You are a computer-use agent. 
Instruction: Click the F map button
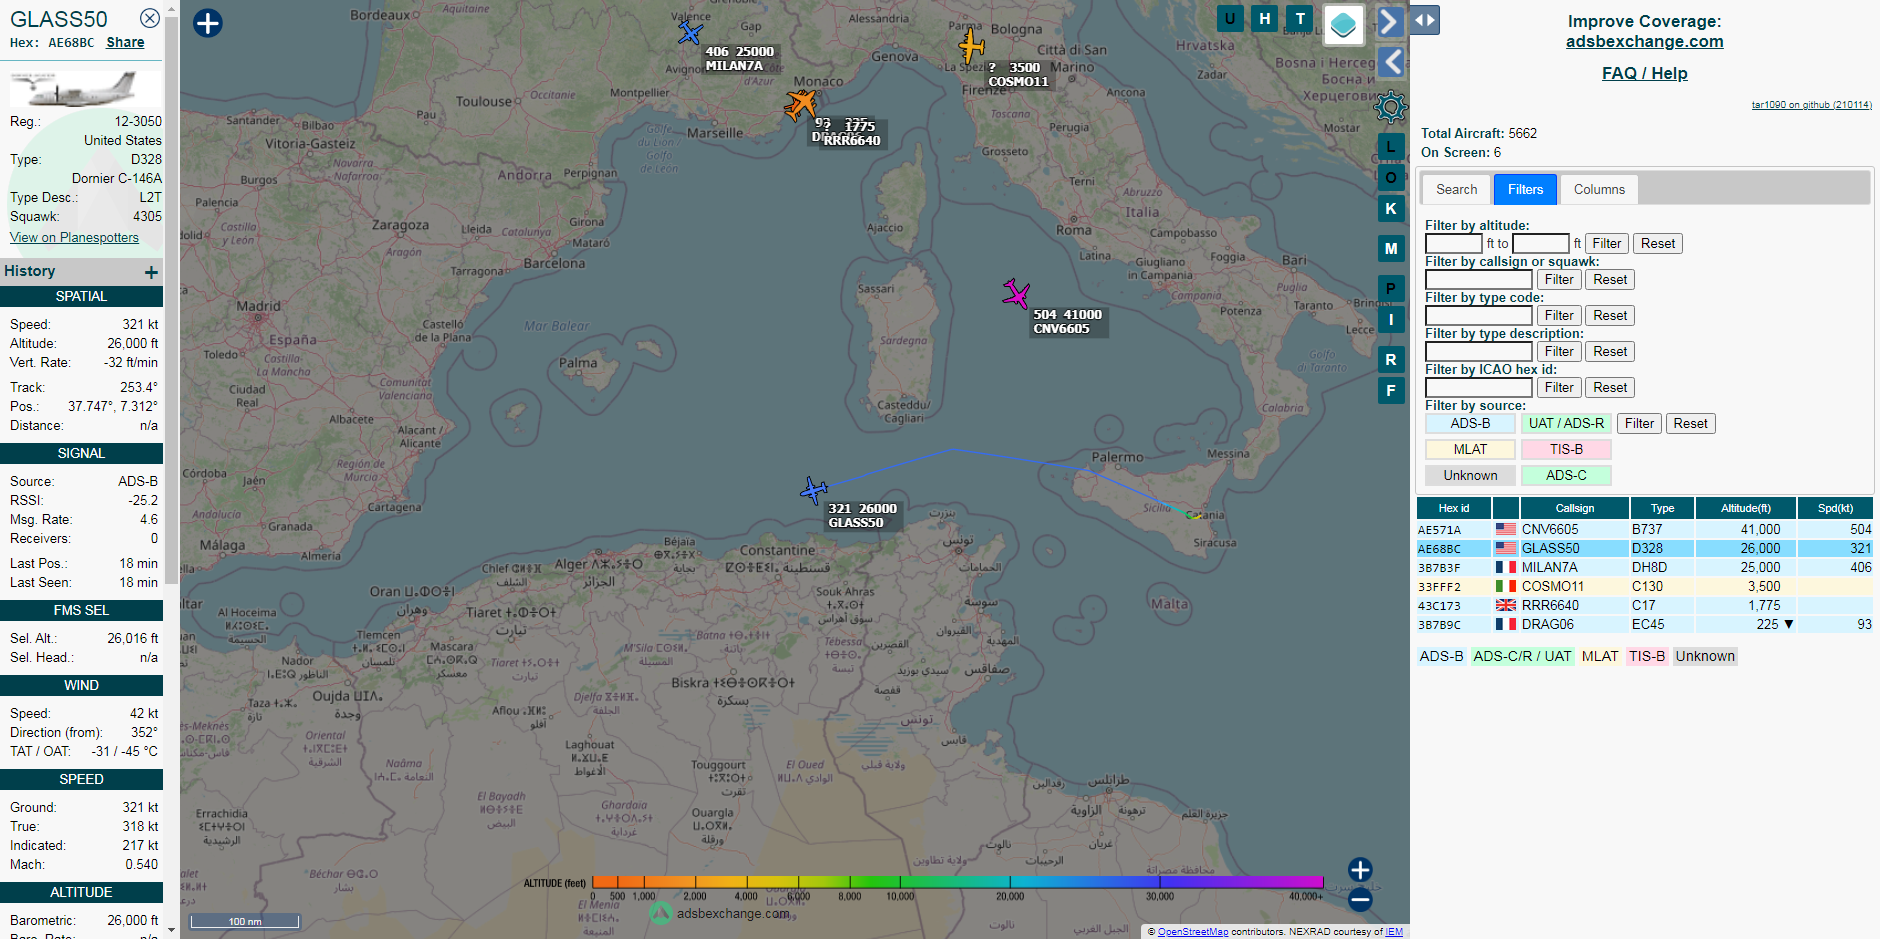point(1391,391)
